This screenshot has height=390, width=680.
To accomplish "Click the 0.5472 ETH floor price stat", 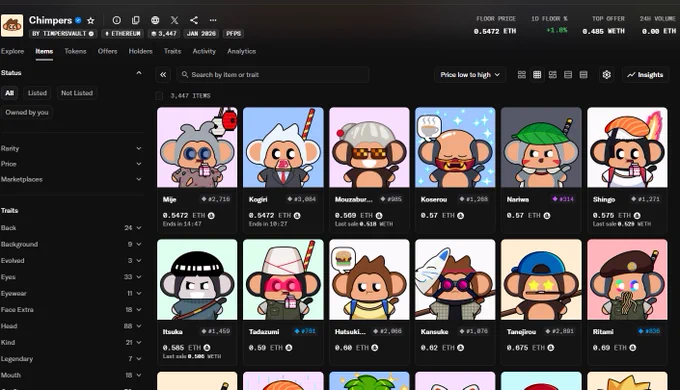I will (495, 31).
